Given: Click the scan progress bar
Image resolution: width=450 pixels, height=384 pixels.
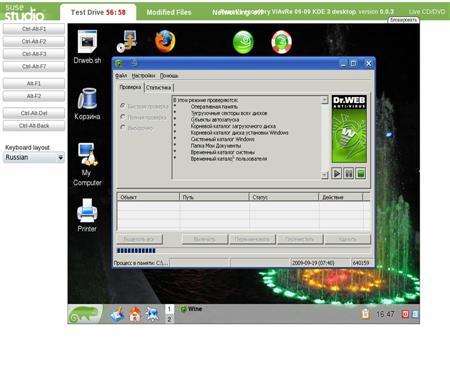Looking at the screenshot, I should point(243,251).
